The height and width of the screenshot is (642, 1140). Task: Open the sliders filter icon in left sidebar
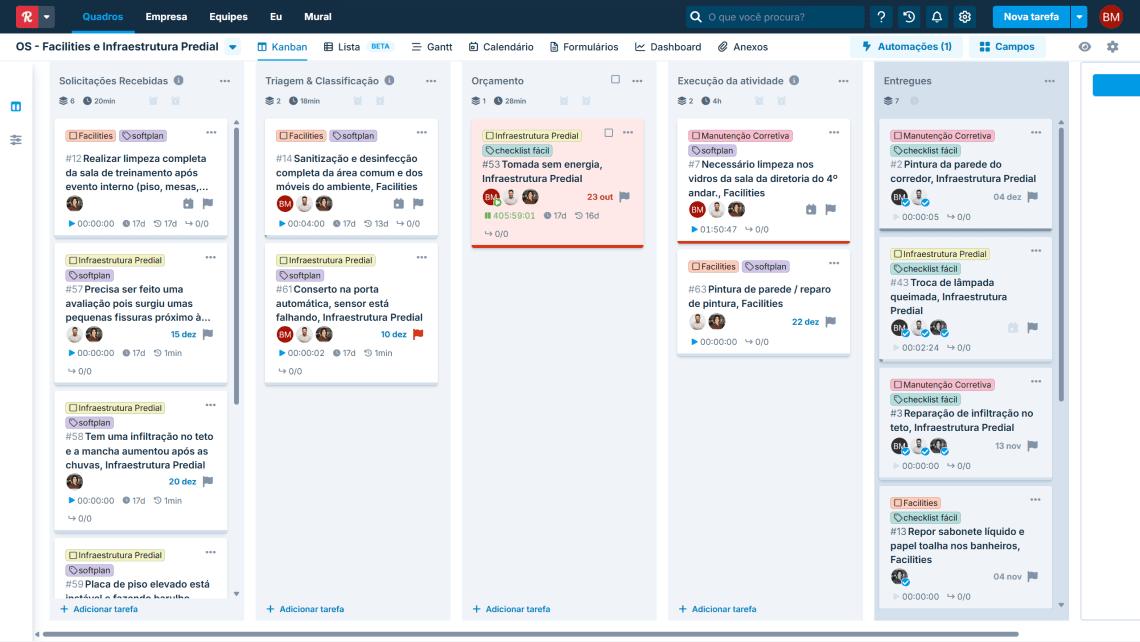[16, 140]
